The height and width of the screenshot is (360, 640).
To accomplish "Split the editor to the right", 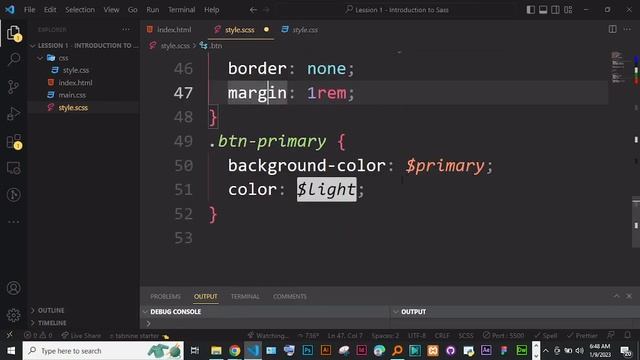I will pyautogui.click(x=612, y=29).
